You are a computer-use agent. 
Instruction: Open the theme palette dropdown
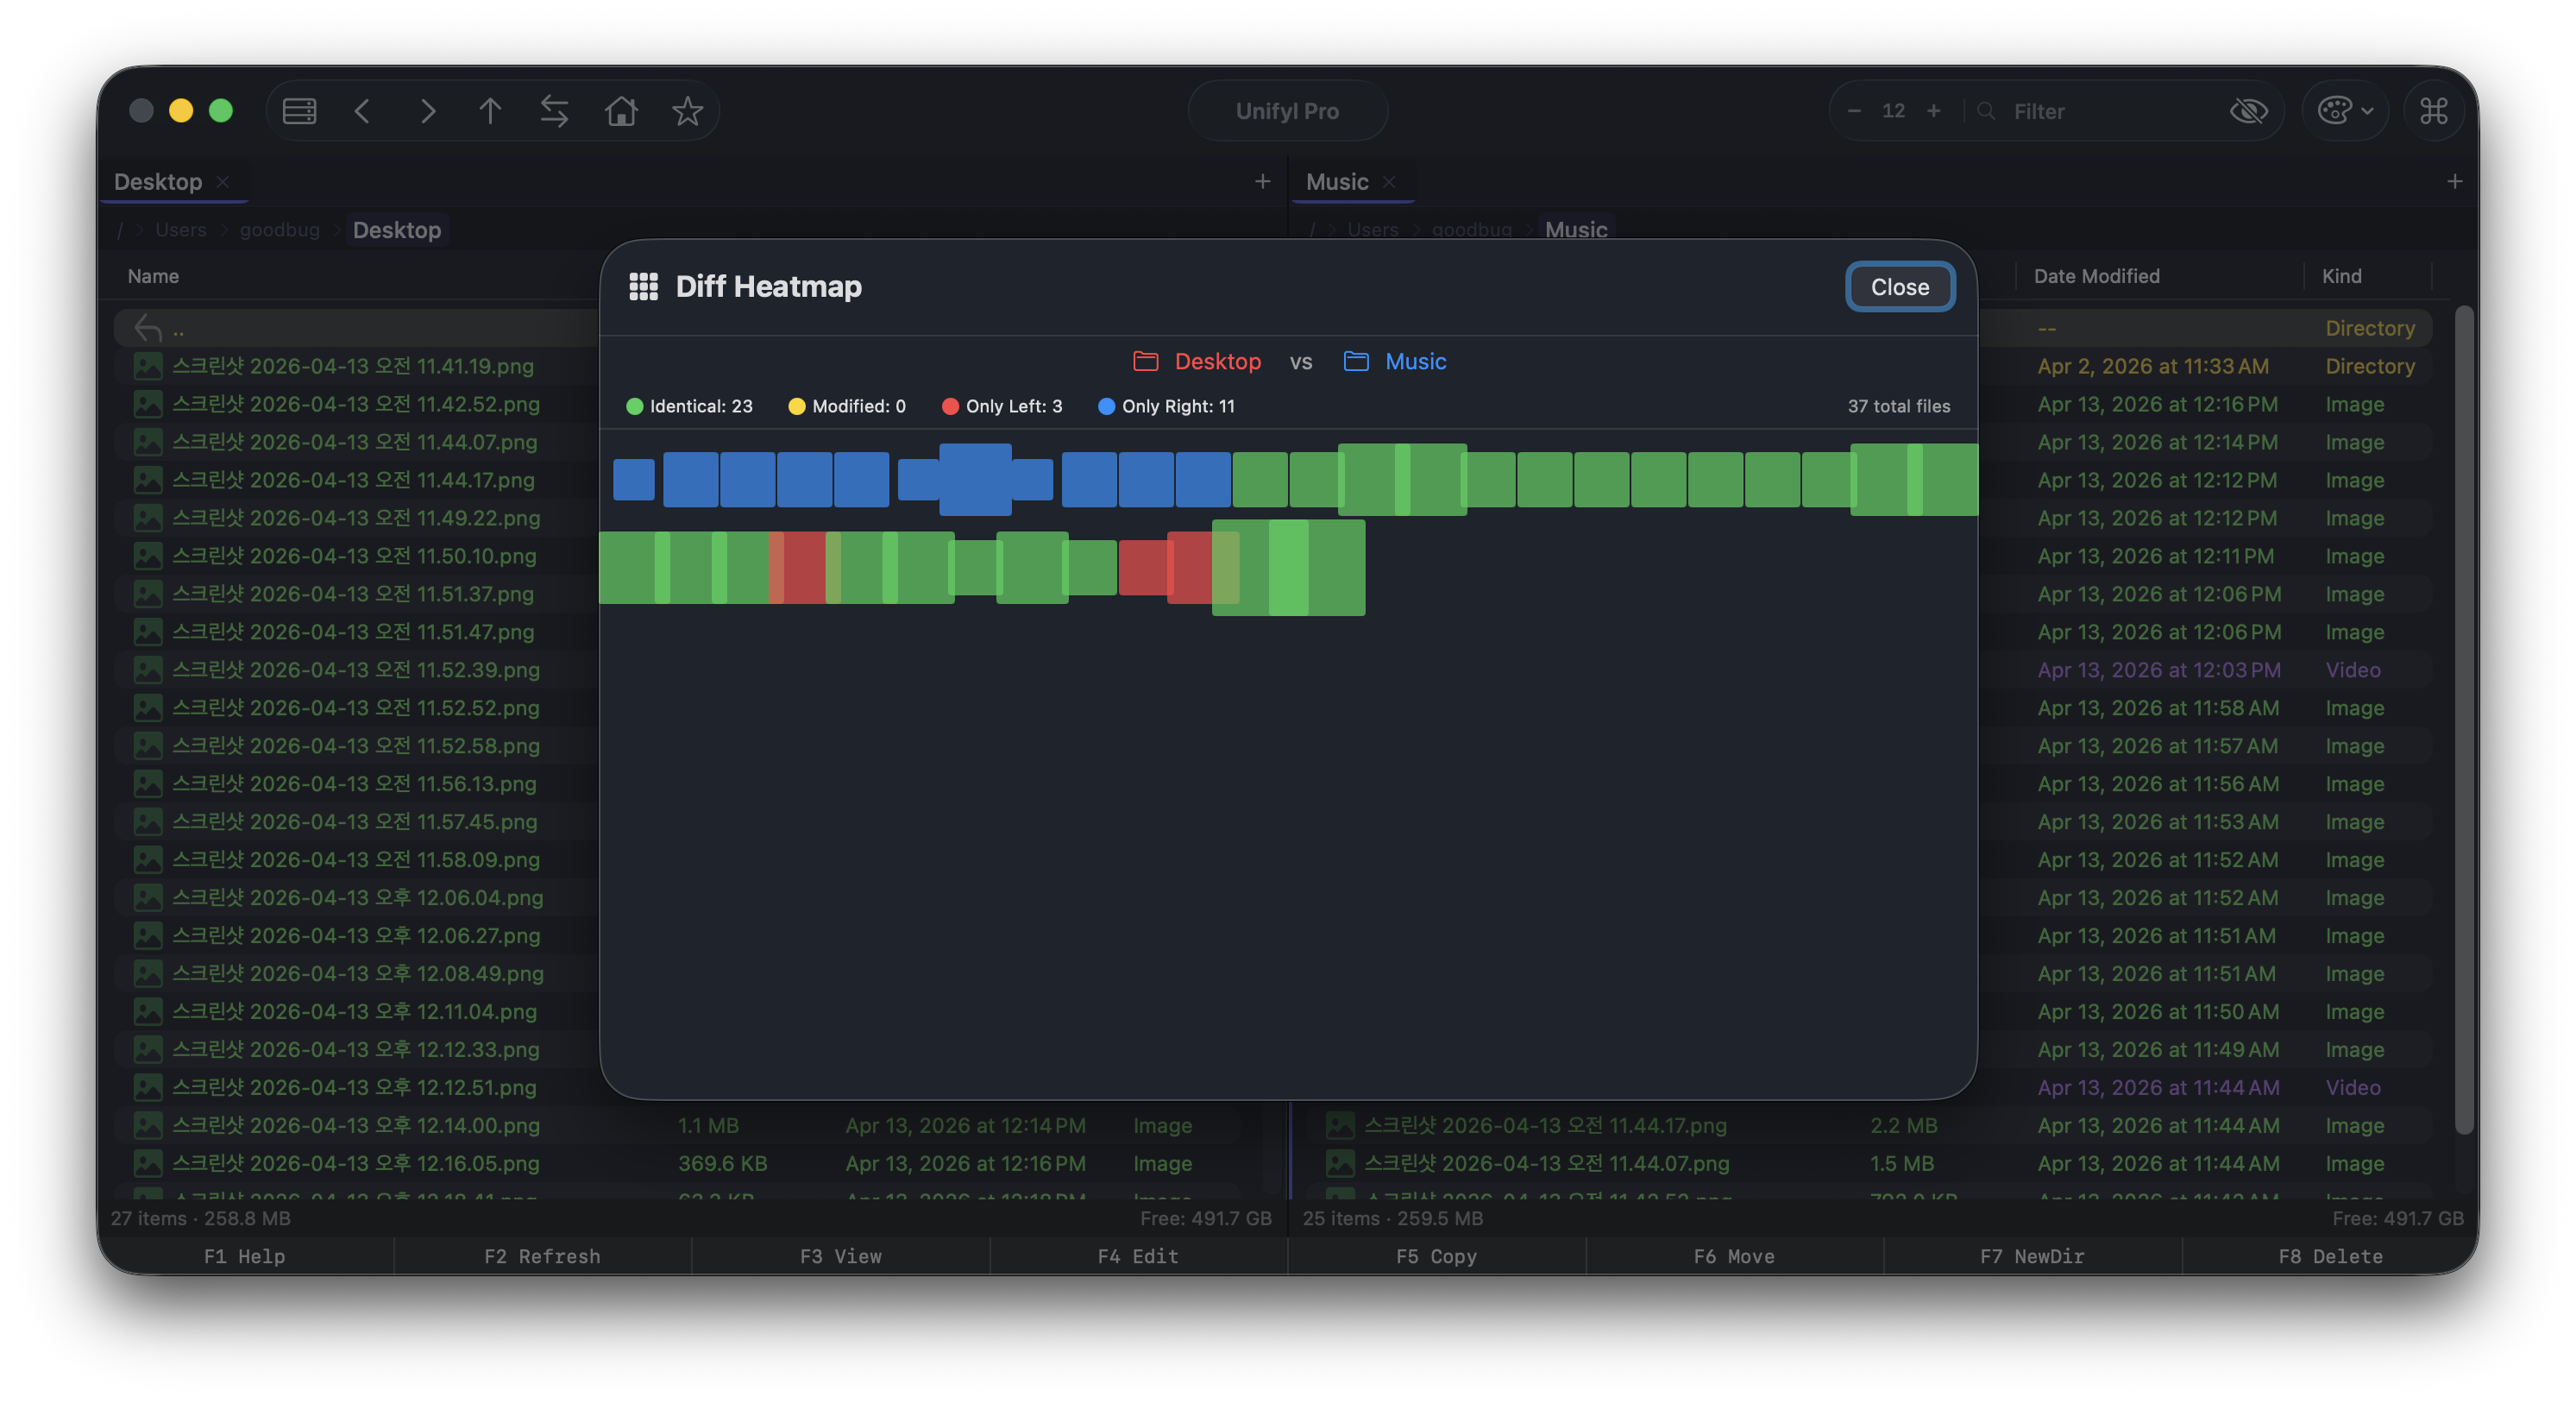click(2345, 111)
